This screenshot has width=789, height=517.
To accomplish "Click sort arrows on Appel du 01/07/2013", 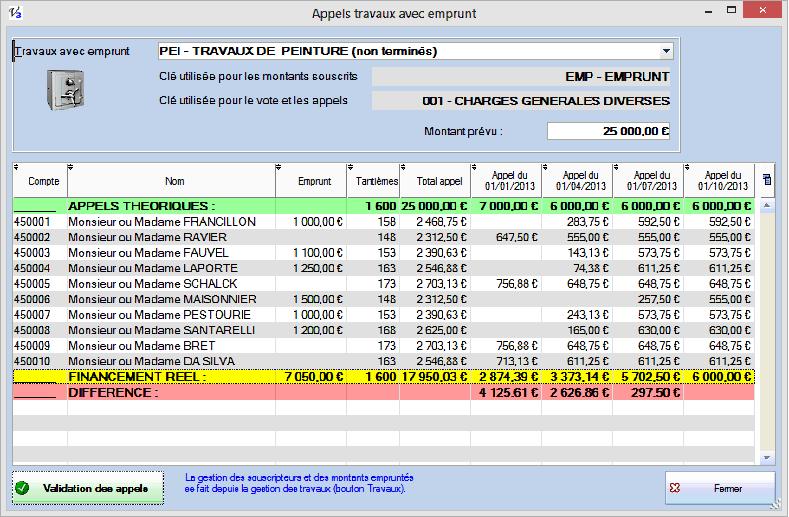I will coord(616,167).
